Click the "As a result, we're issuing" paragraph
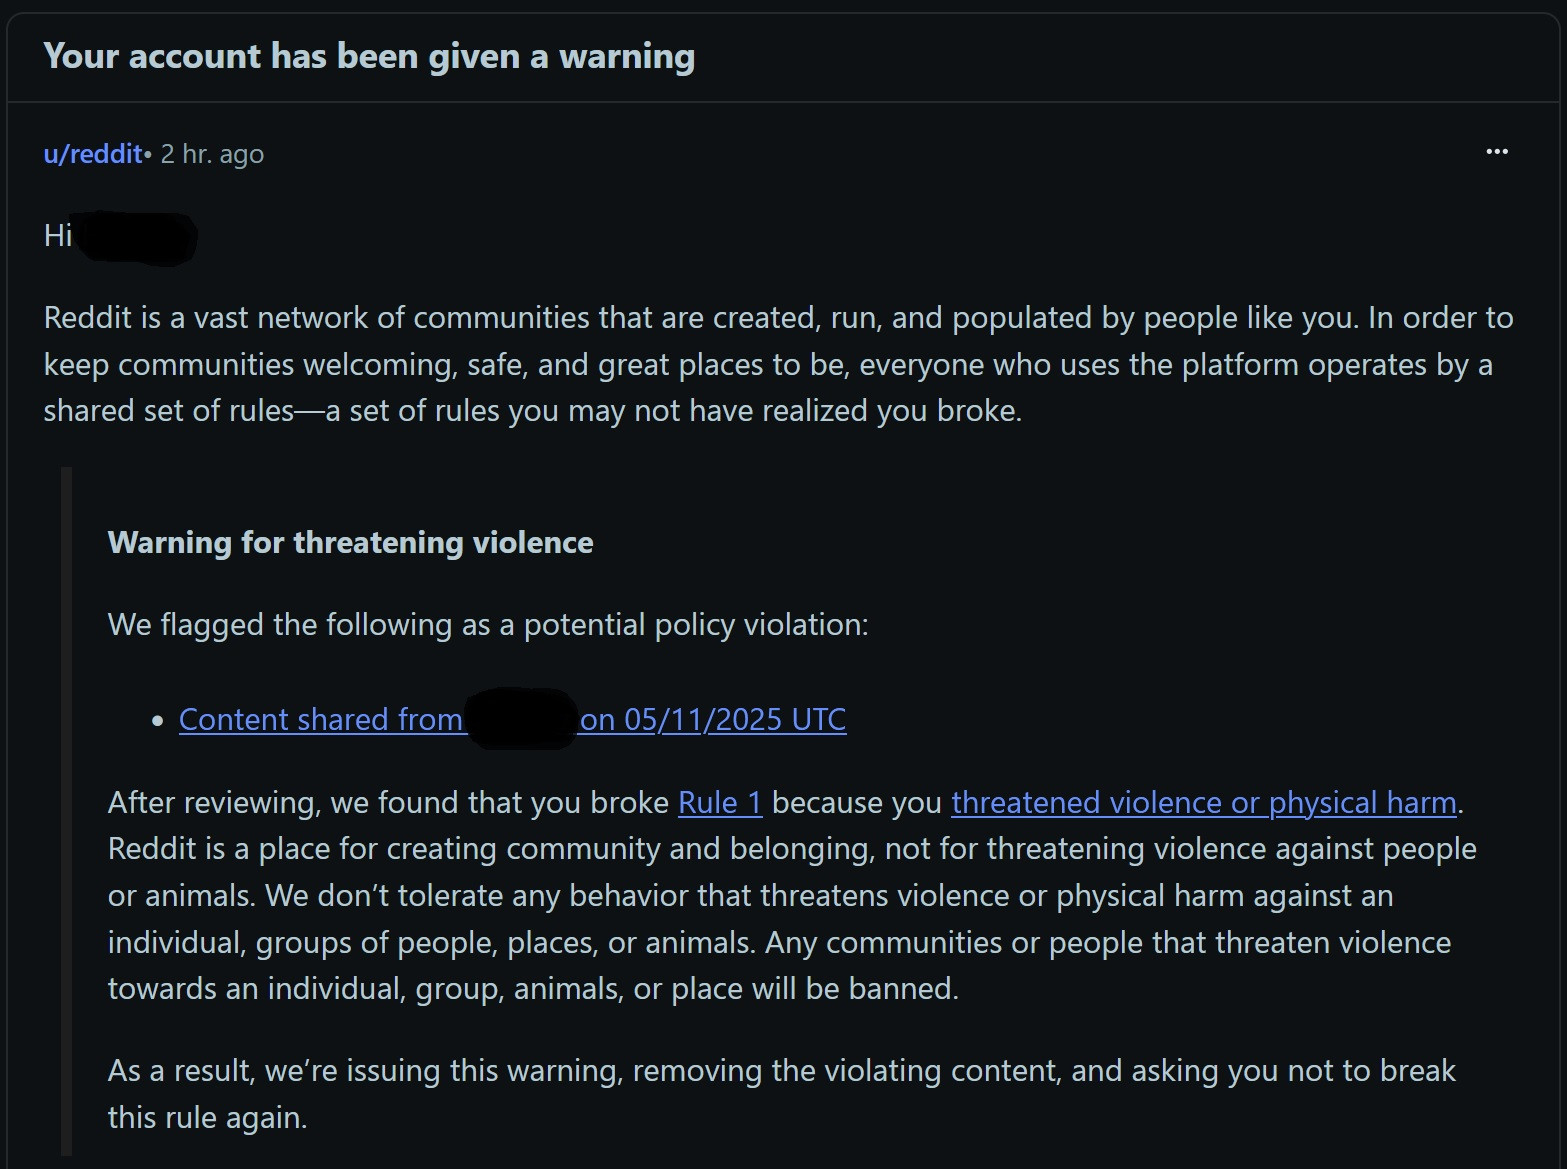 pos(781,1094)
